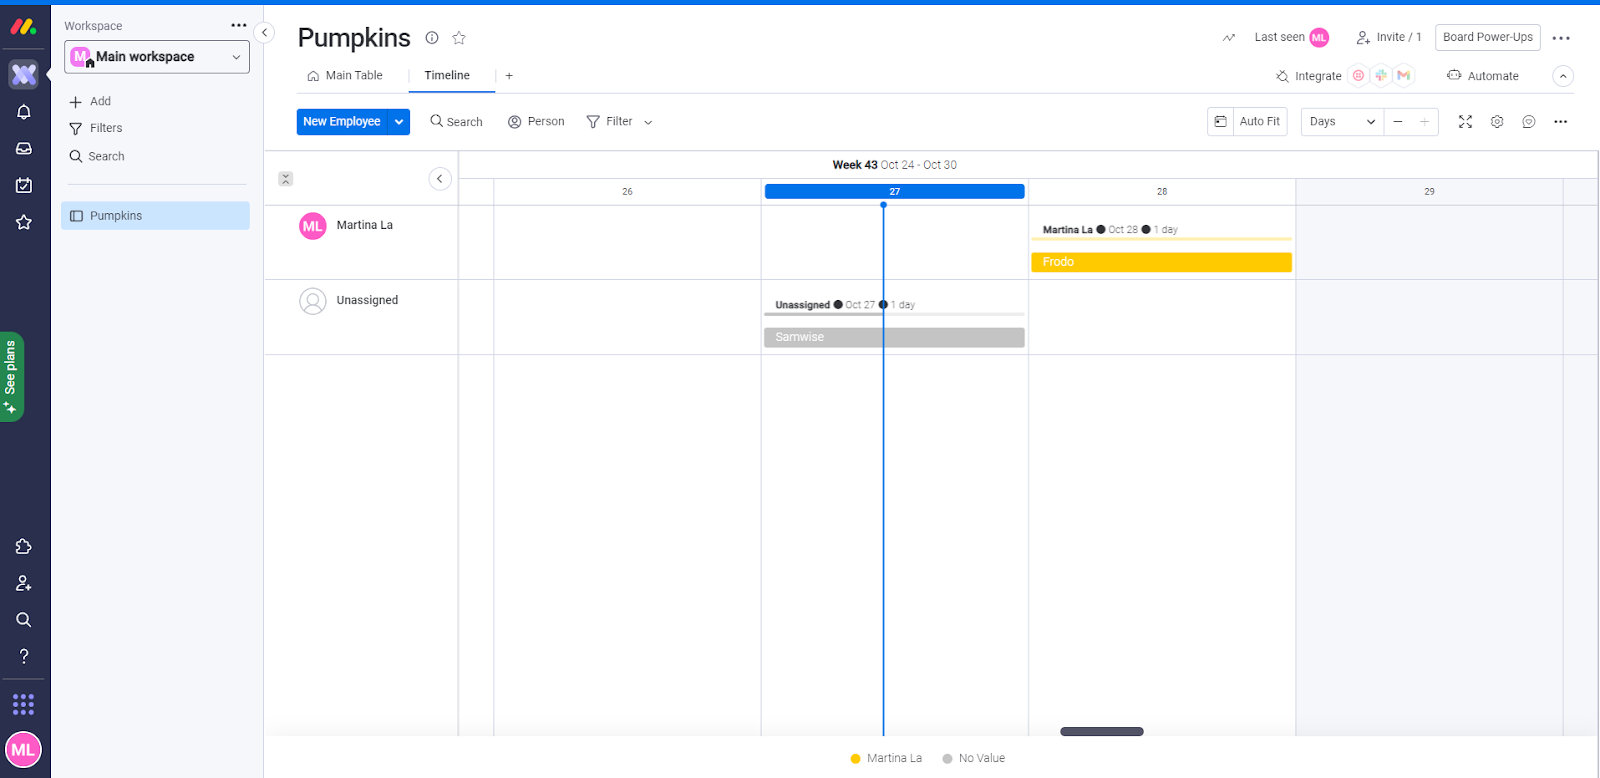Open the Days time scale dropdown

(1342, 122)
